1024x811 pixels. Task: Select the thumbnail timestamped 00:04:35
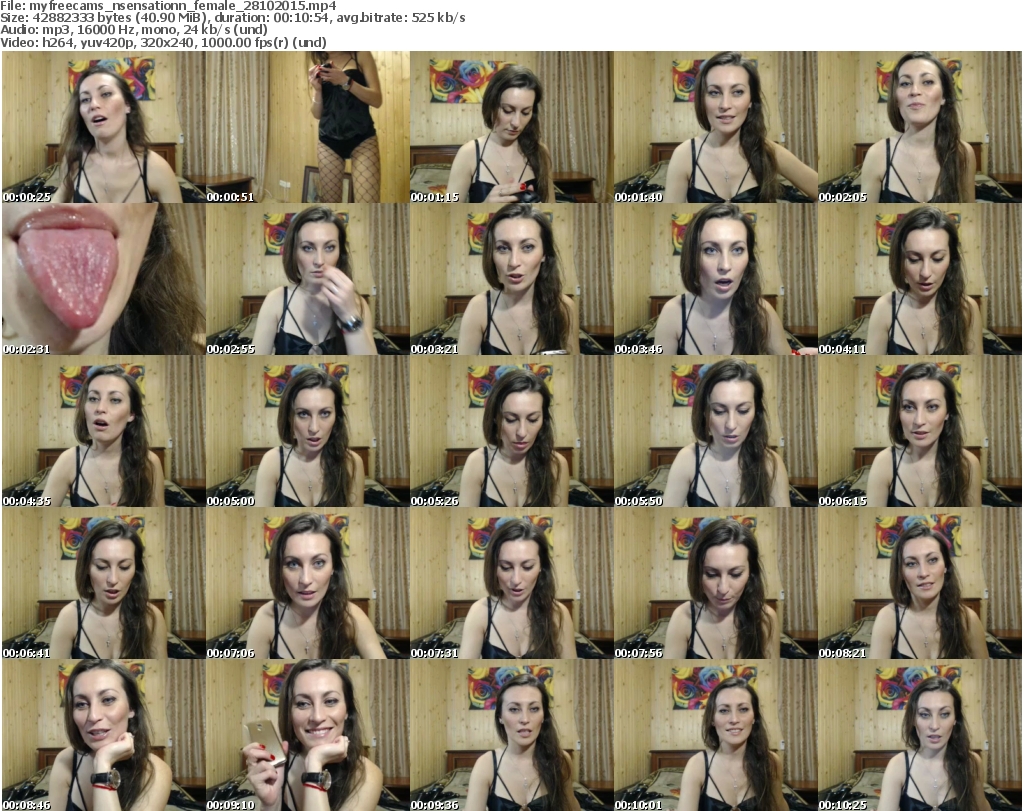click(104, 432)
